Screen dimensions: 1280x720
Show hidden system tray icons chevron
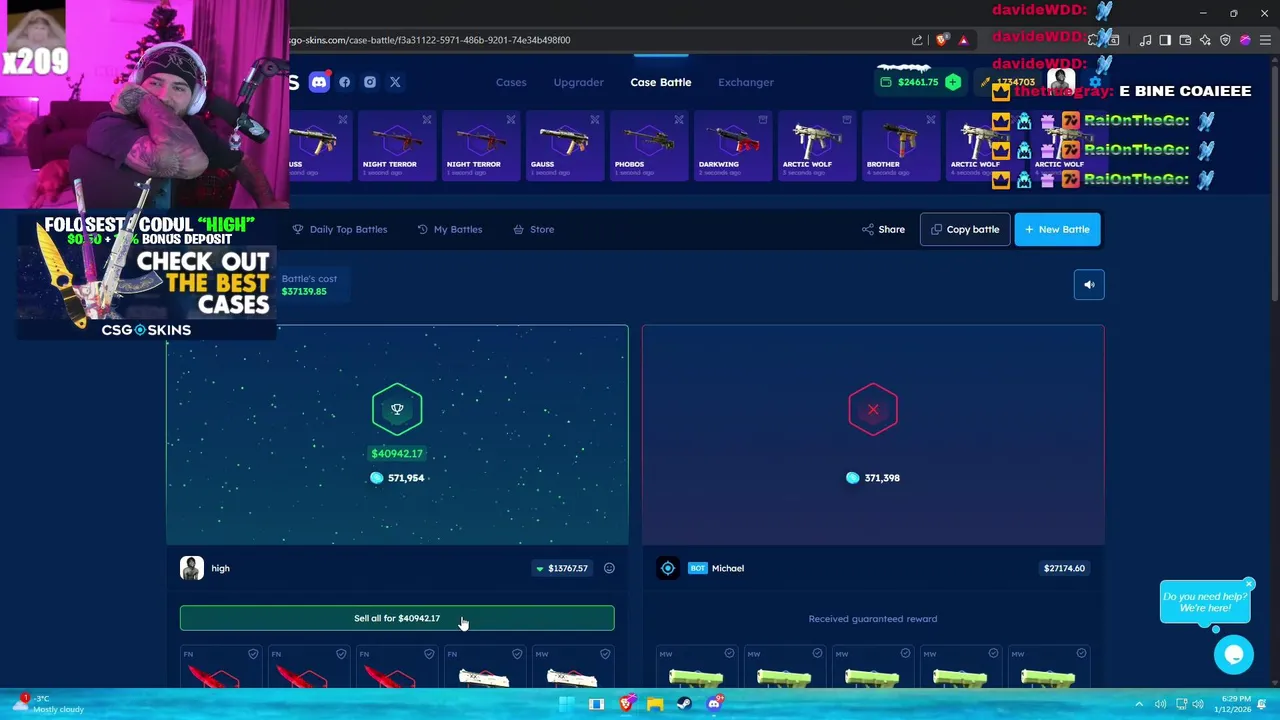1139,704
